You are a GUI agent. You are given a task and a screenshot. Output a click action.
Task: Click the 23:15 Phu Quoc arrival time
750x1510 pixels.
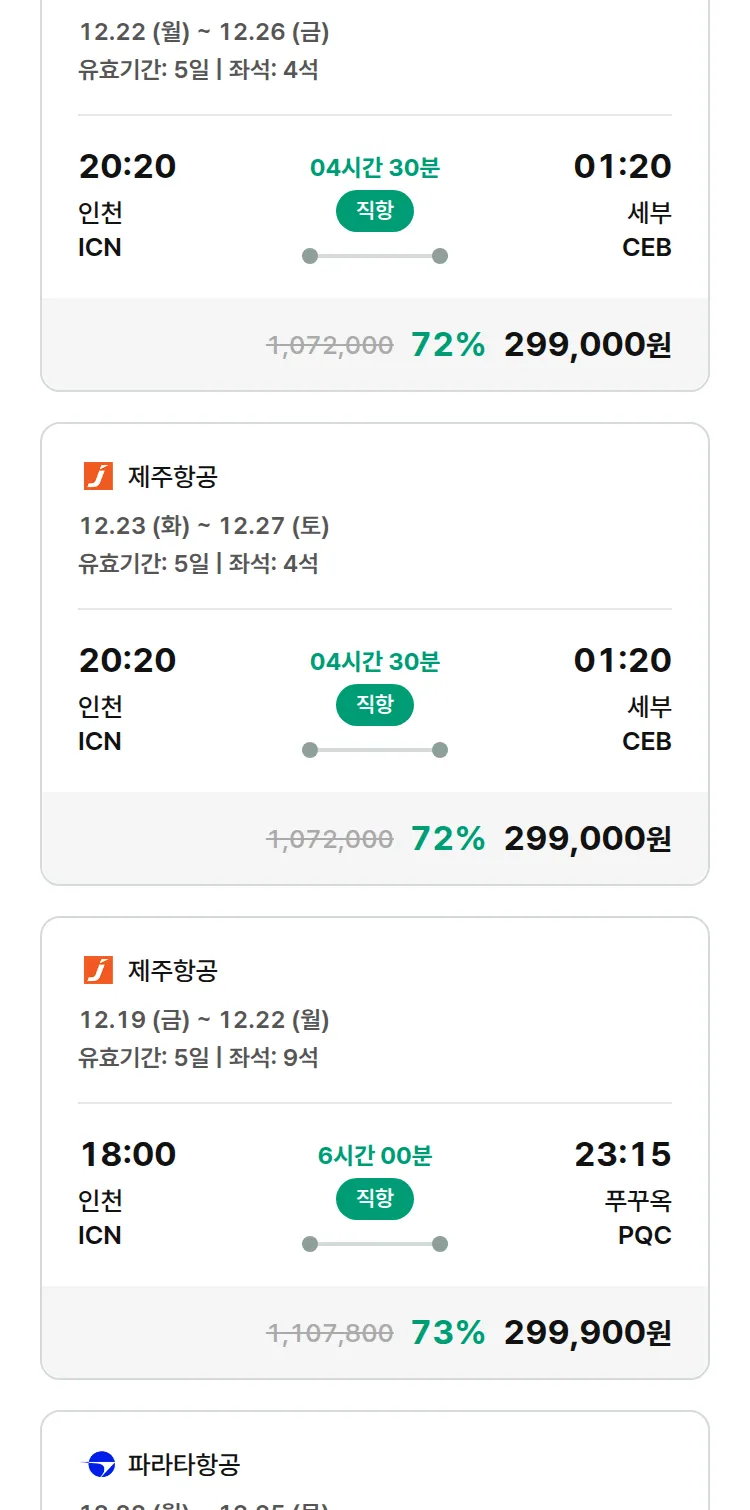click(622, 1154)
